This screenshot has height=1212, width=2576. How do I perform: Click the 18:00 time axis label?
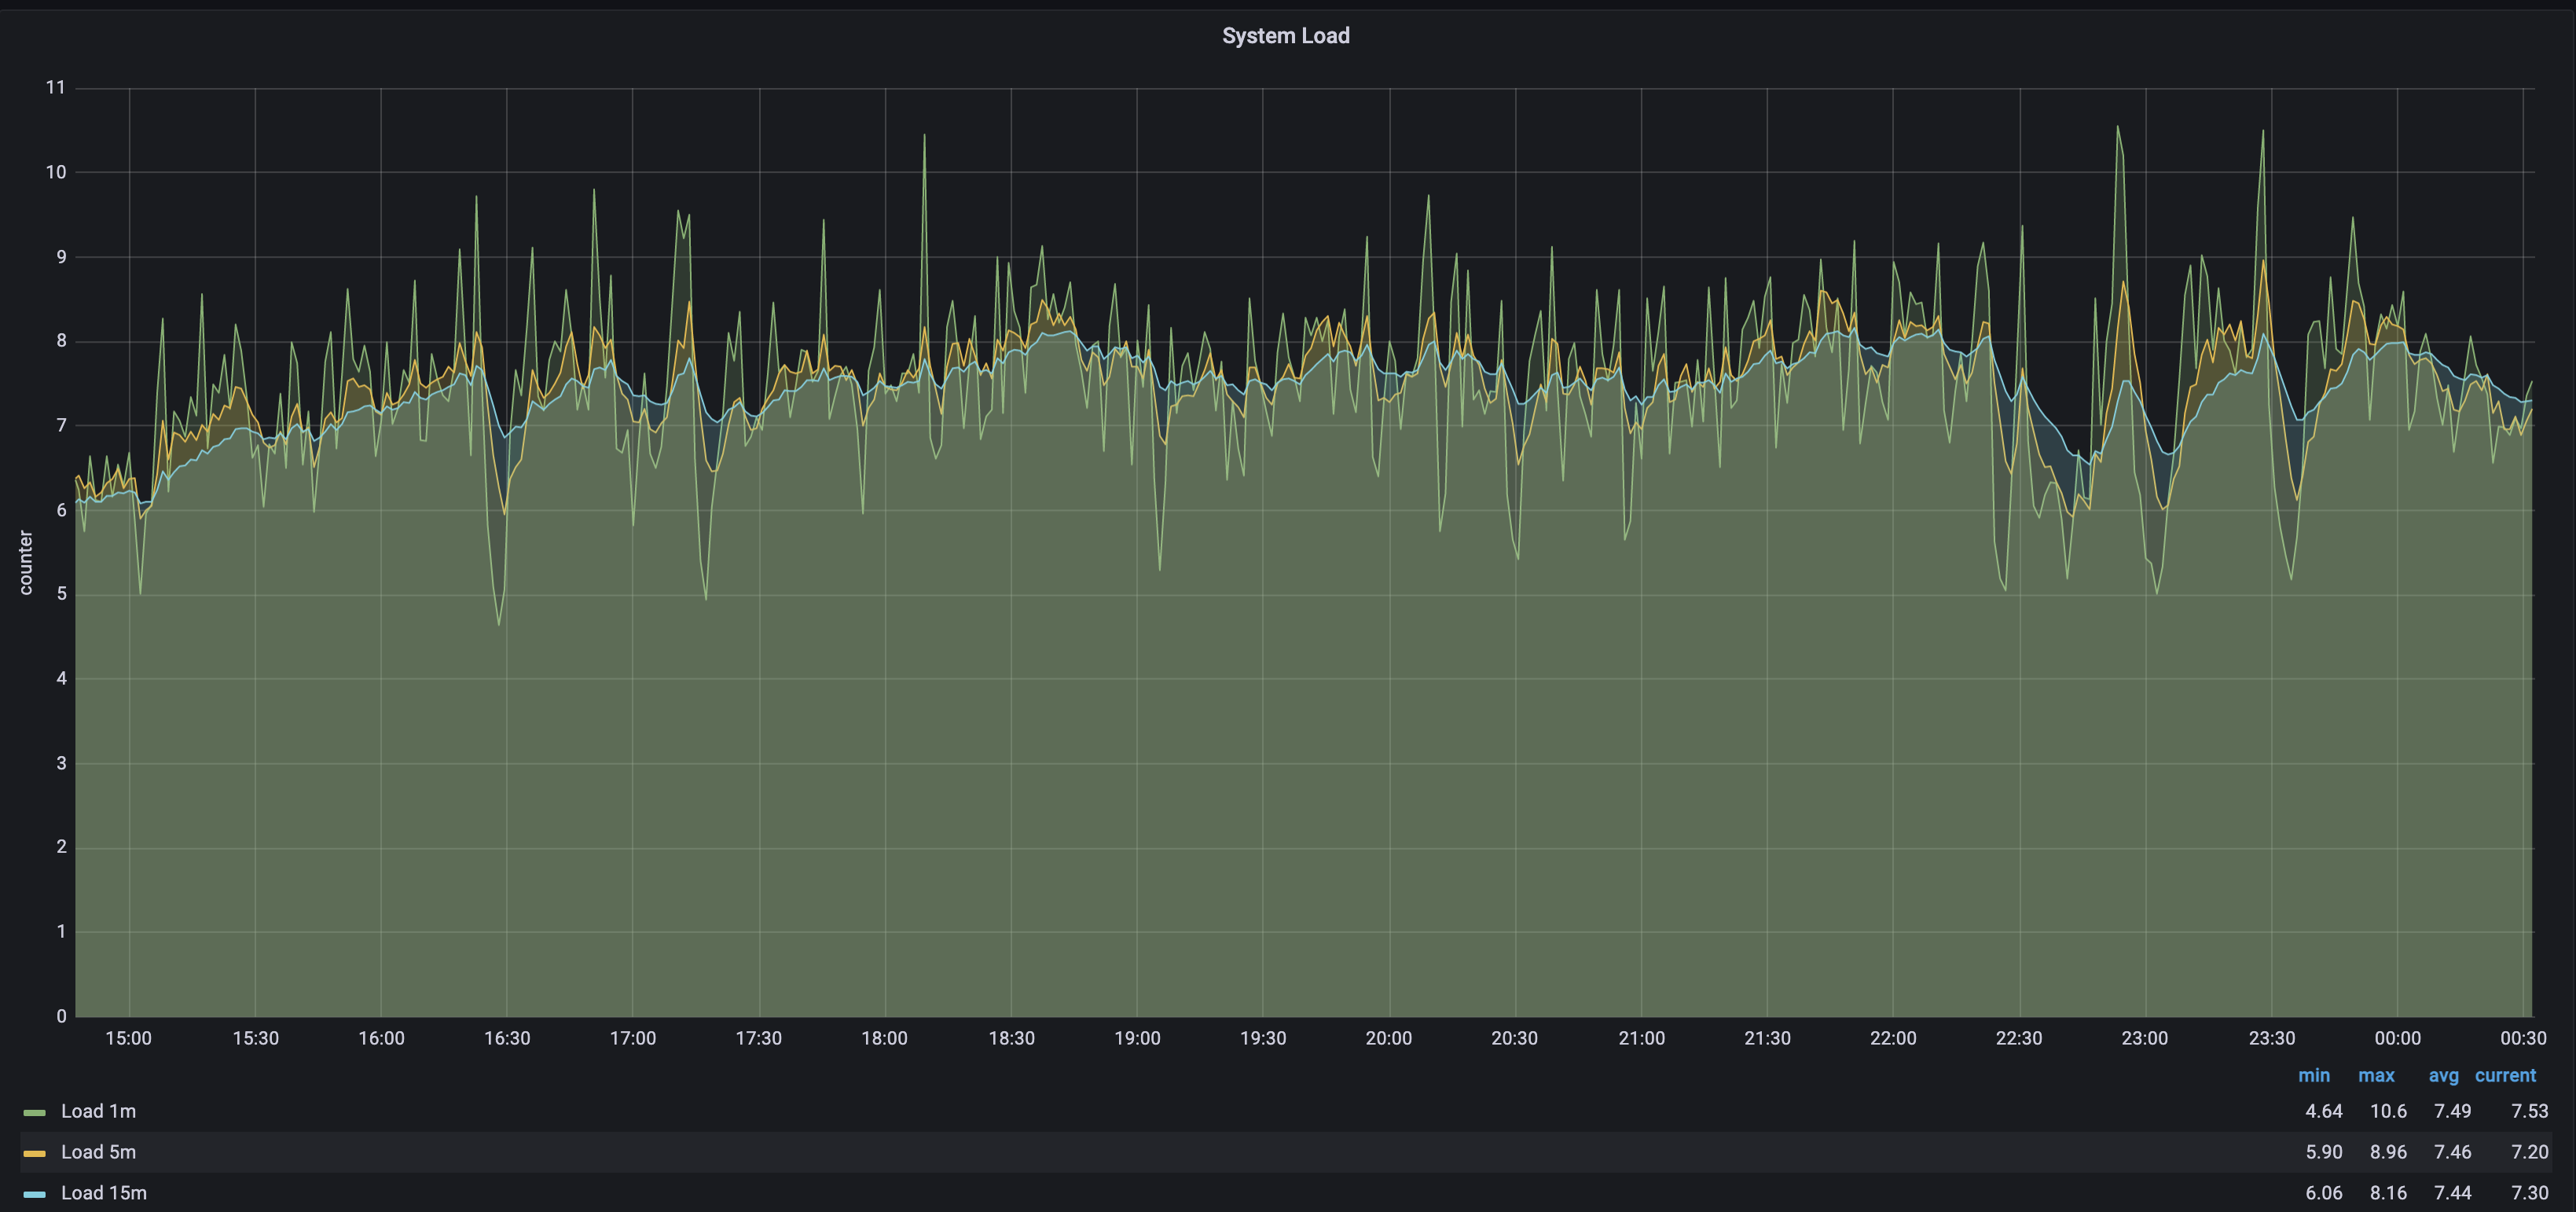click(x=884, y=1038)
